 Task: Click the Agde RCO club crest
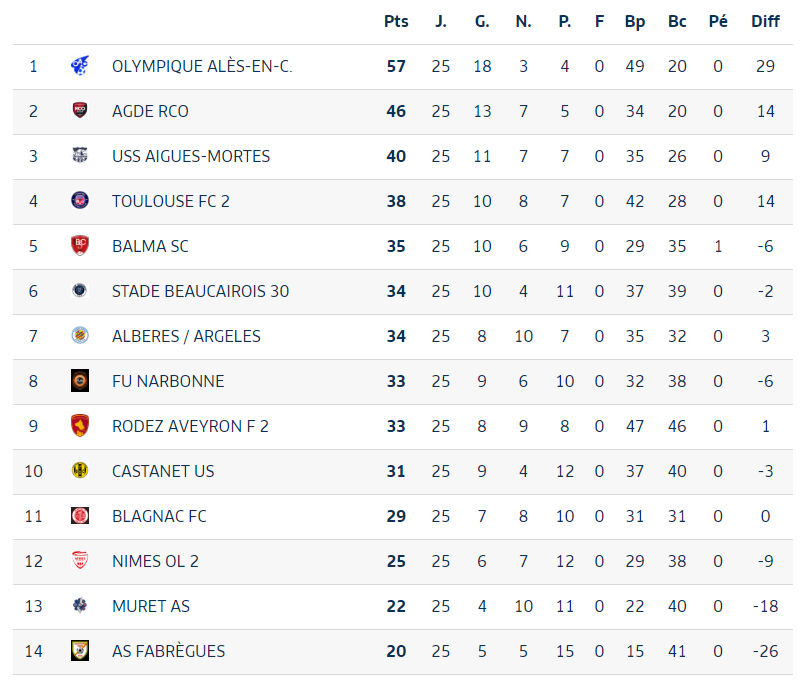(80, 111)
